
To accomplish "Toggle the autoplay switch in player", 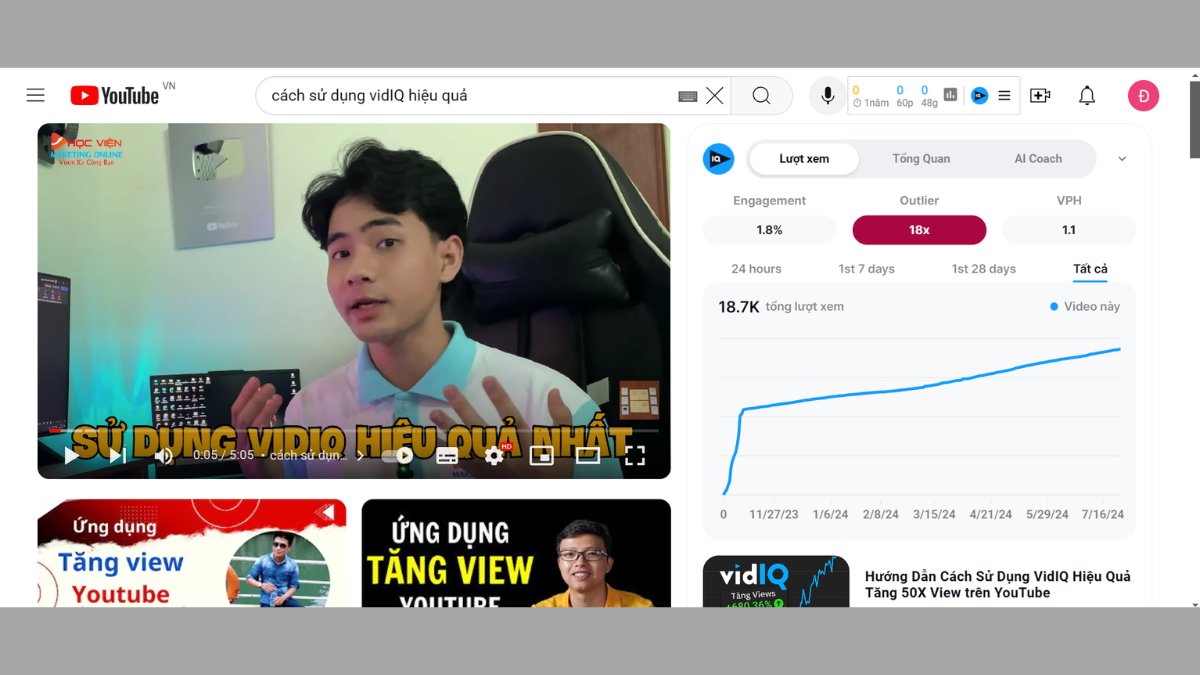I will (398, 456).
